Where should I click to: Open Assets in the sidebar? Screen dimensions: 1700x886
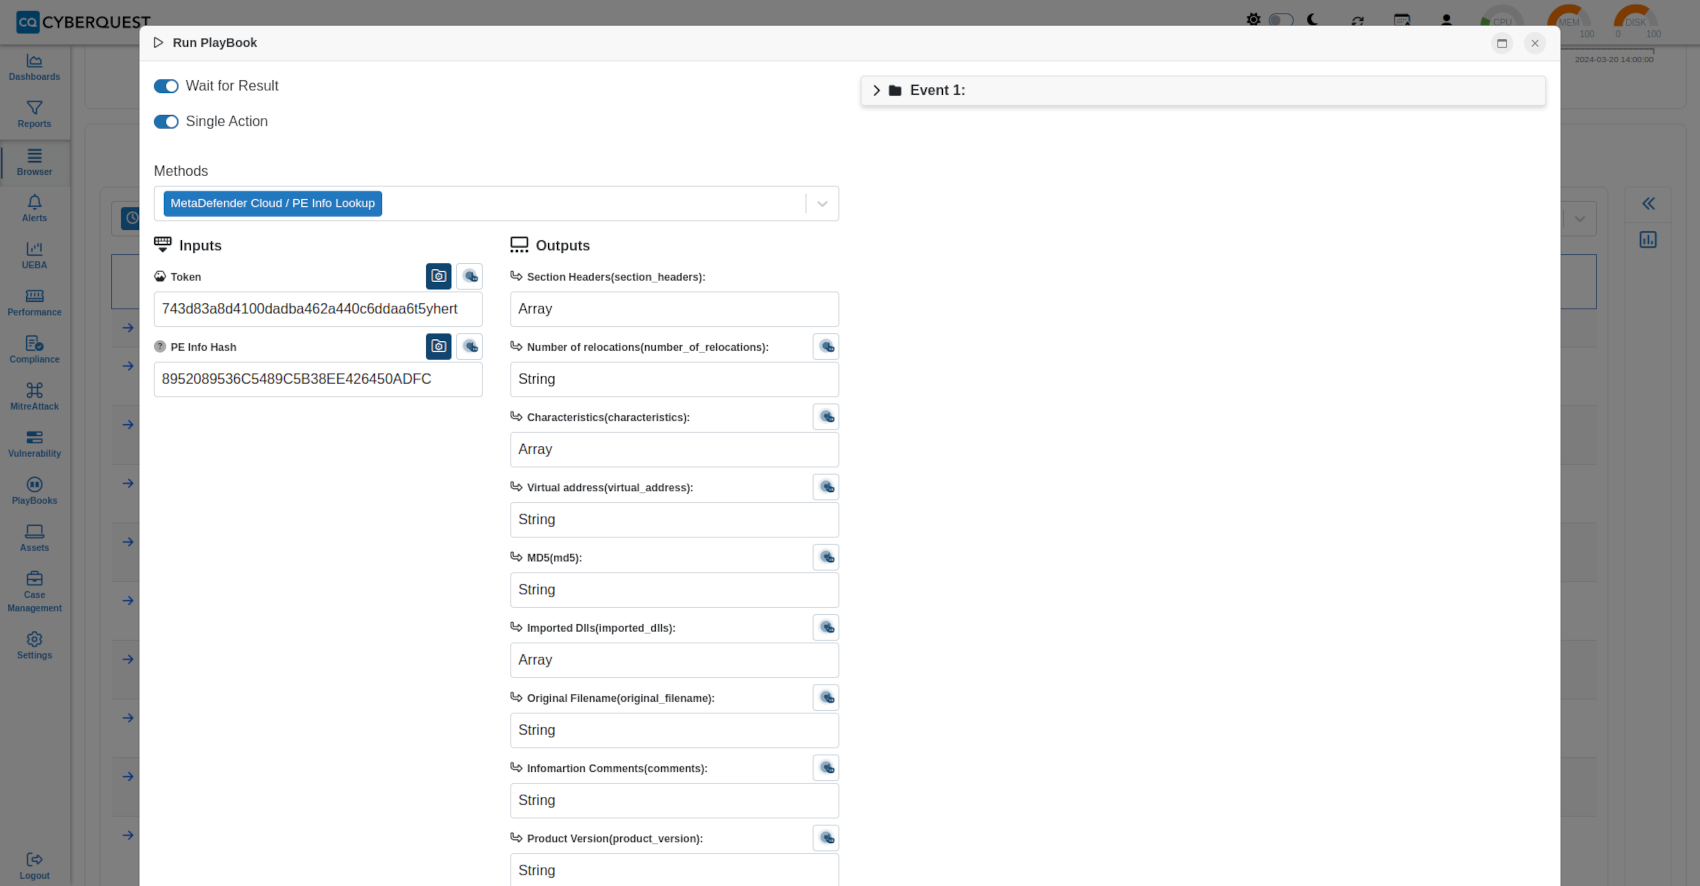point(35,537)
